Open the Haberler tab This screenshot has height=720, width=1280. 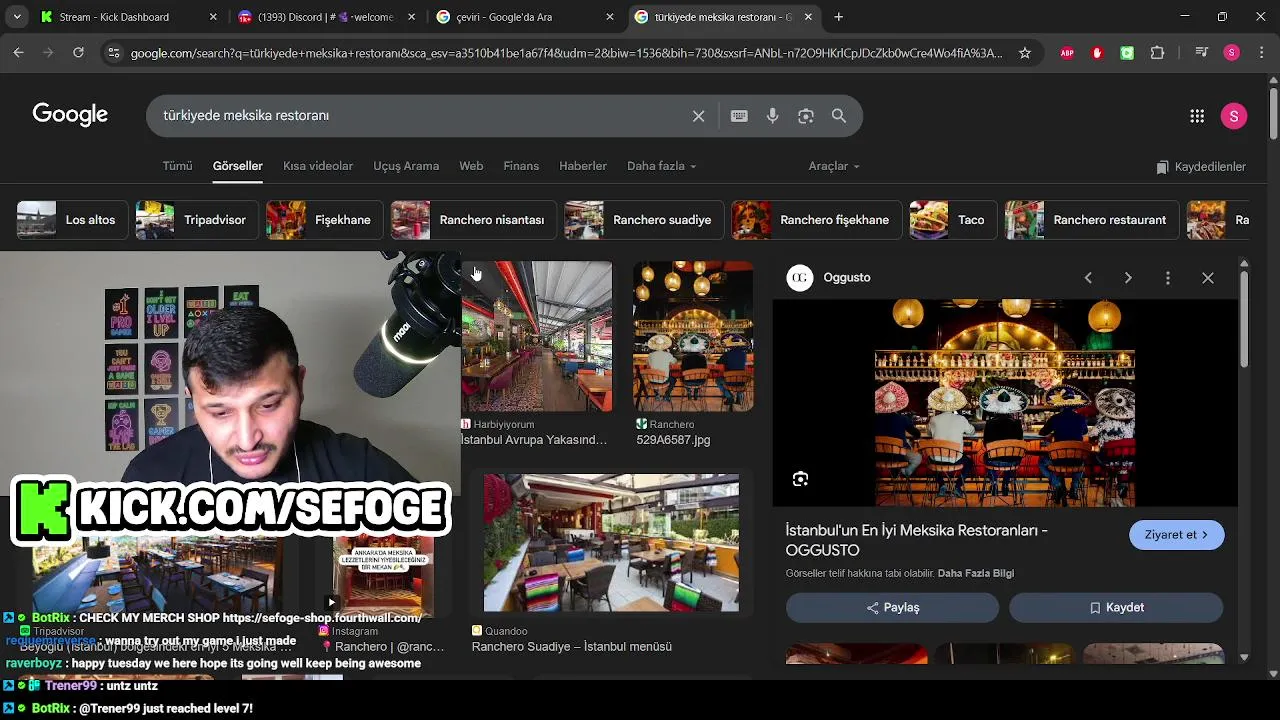583,166
